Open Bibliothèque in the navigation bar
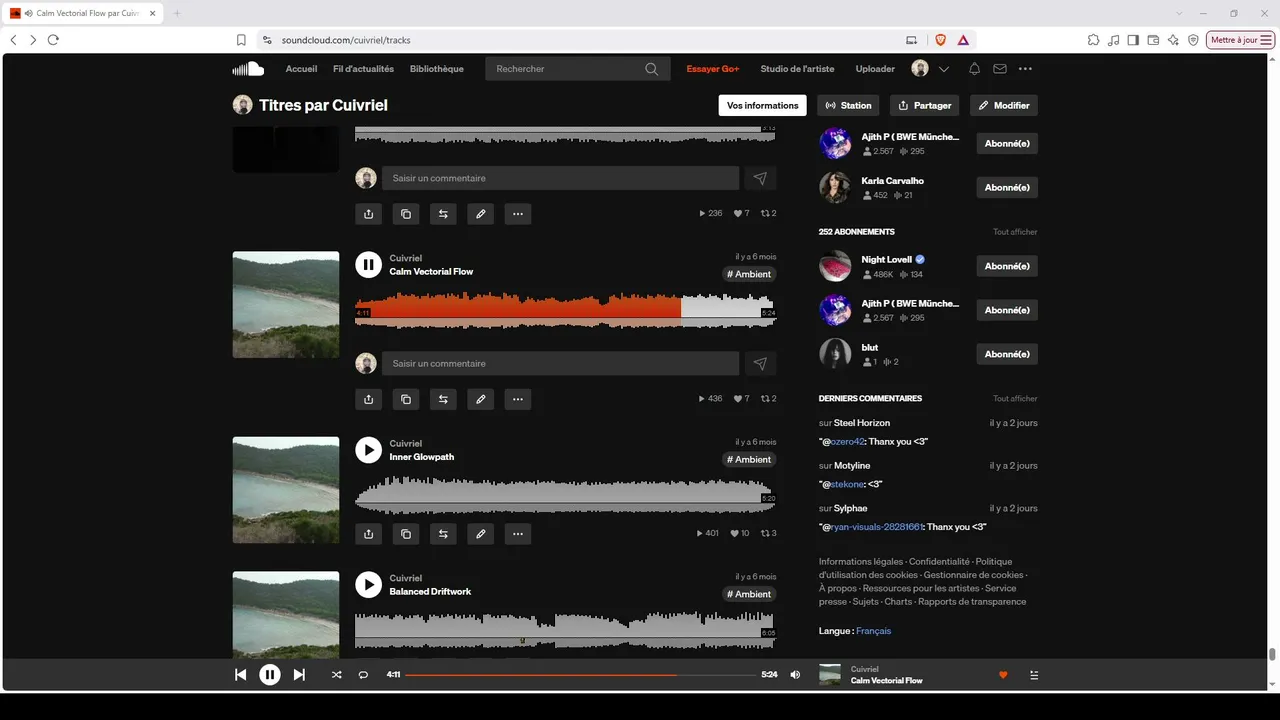Screen dimensions: 1280x720 437,69
